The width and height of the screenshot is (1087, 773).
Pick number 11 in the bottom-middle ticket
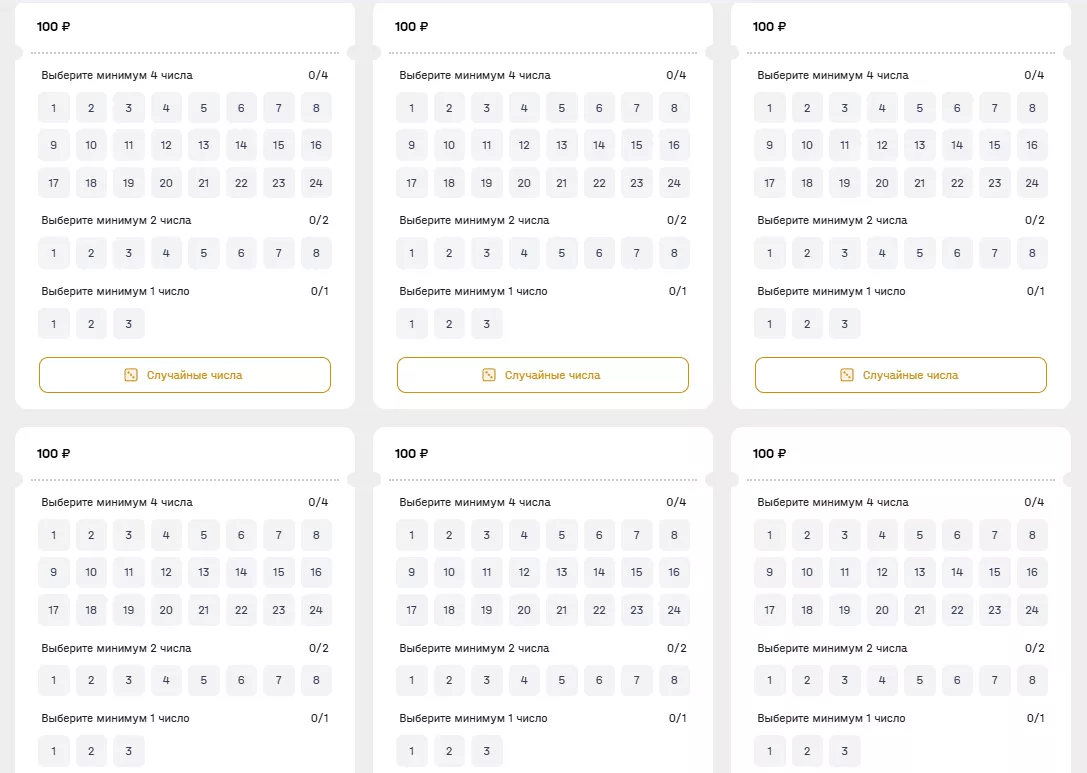(x=487, y=572)
